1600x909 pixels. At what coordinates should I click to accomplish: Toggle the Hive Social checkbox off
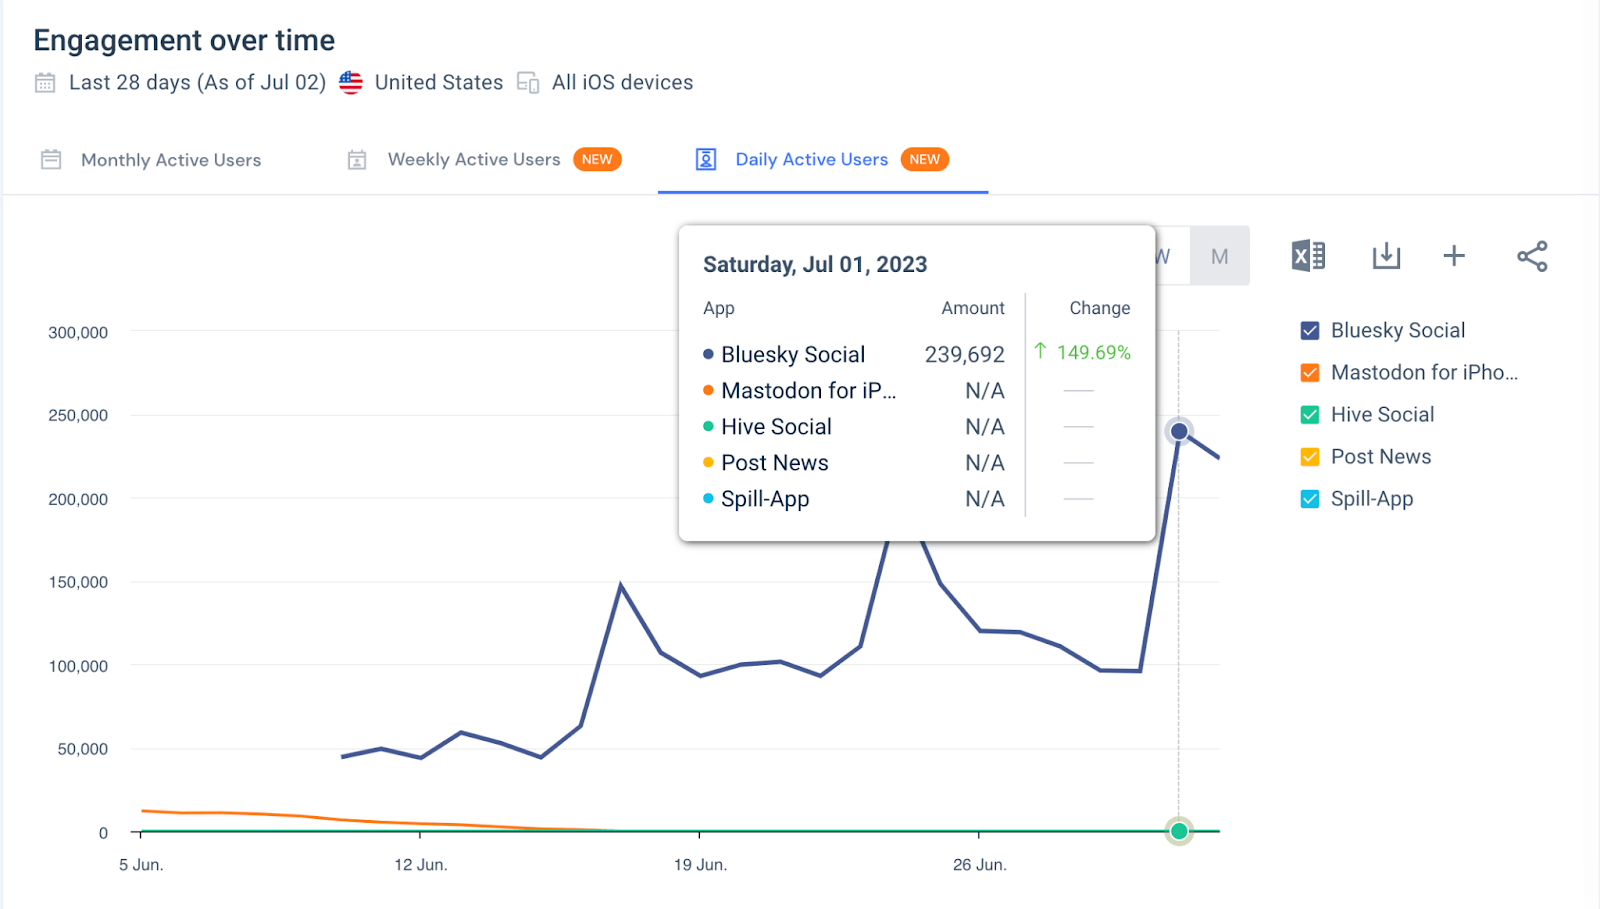1309,414
